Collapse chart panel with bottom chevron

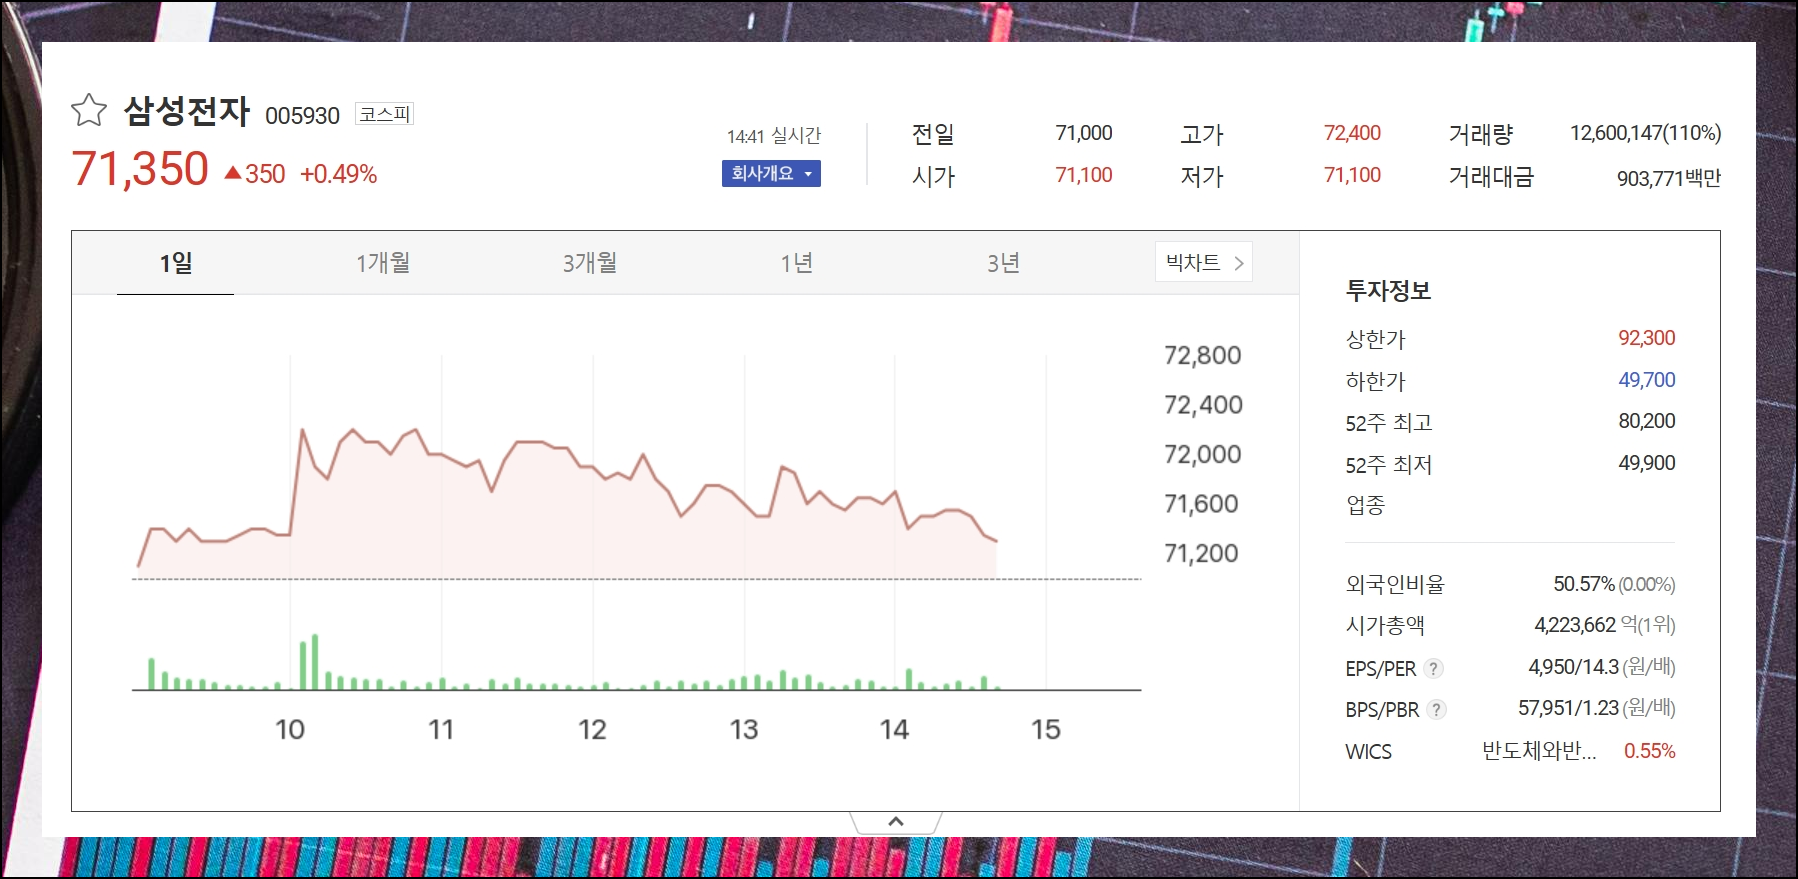click(x=896, y=822)
